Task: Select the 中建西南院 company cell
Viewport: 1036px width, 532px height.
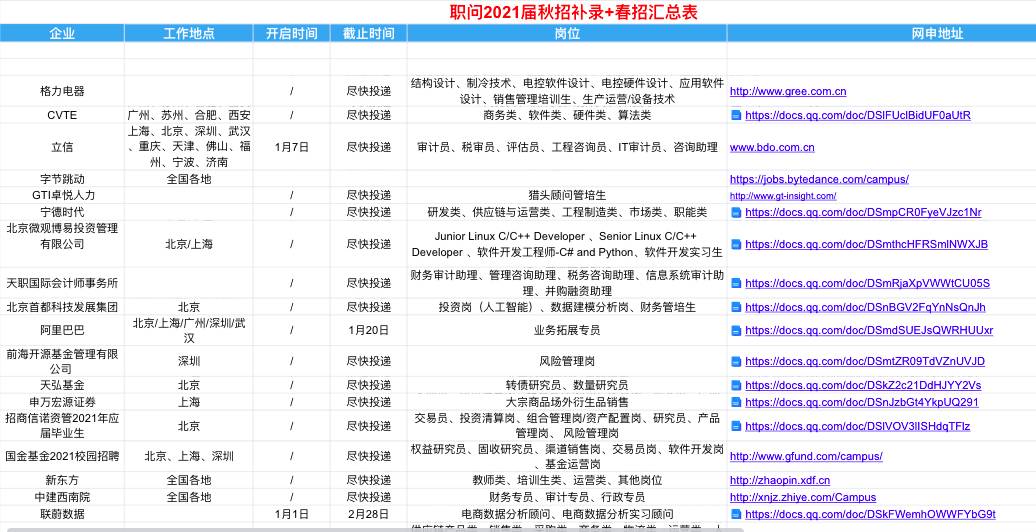Action: (62, 497)
